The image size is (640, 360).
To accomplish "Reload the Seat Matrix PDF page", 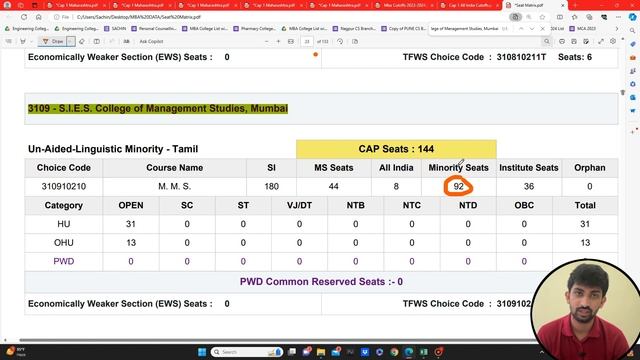I will (x=24, y=17).
